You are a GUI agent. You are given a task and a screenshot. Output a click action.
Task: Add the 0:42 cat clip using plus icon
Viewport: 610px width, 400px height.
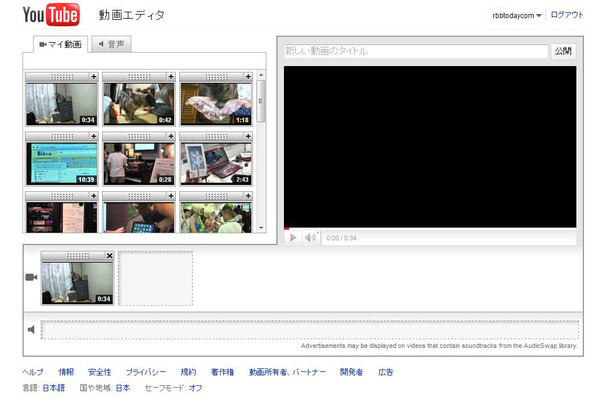coord(171,77)
